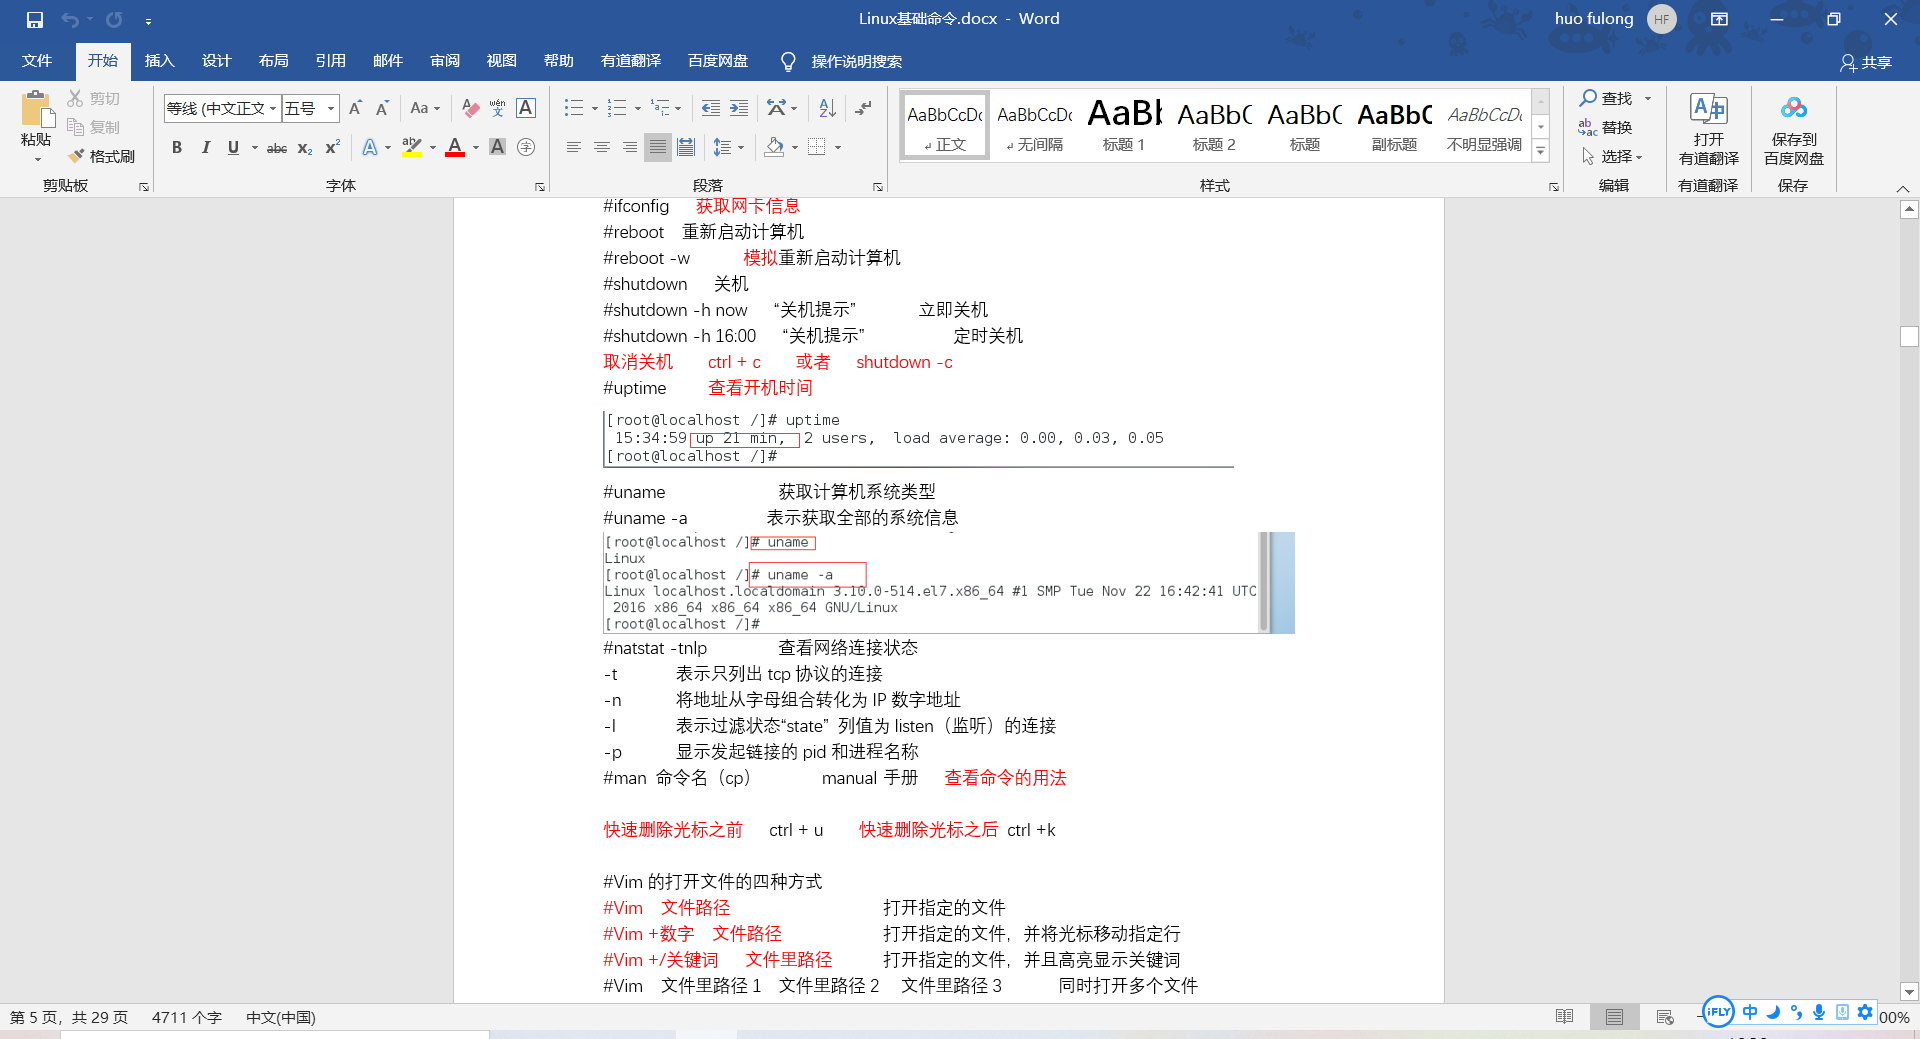The height and width of the screenshot is (1039, 1920).
Task: Switch to the Review tab
Action: [x=445, y=61]
